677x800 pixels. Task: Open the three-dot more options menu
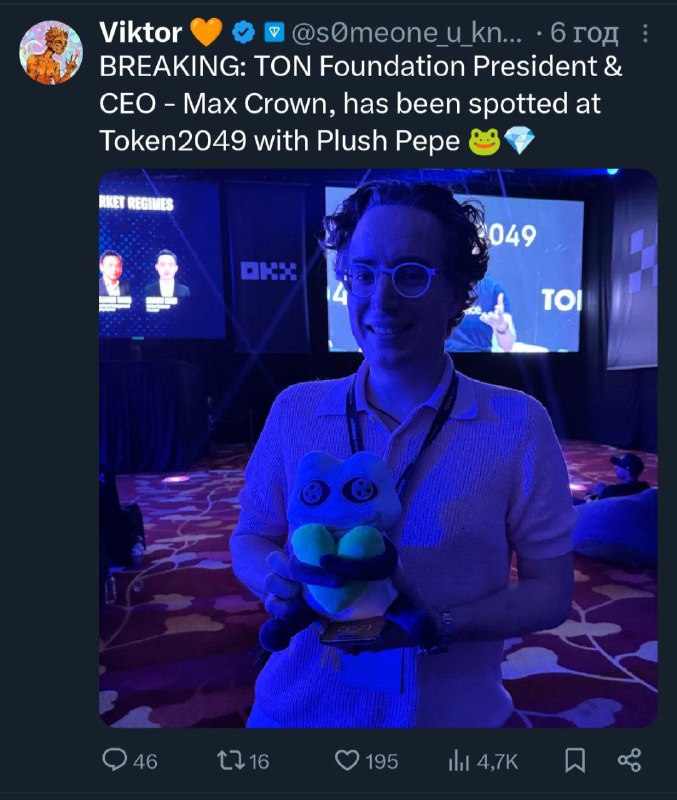645,33
